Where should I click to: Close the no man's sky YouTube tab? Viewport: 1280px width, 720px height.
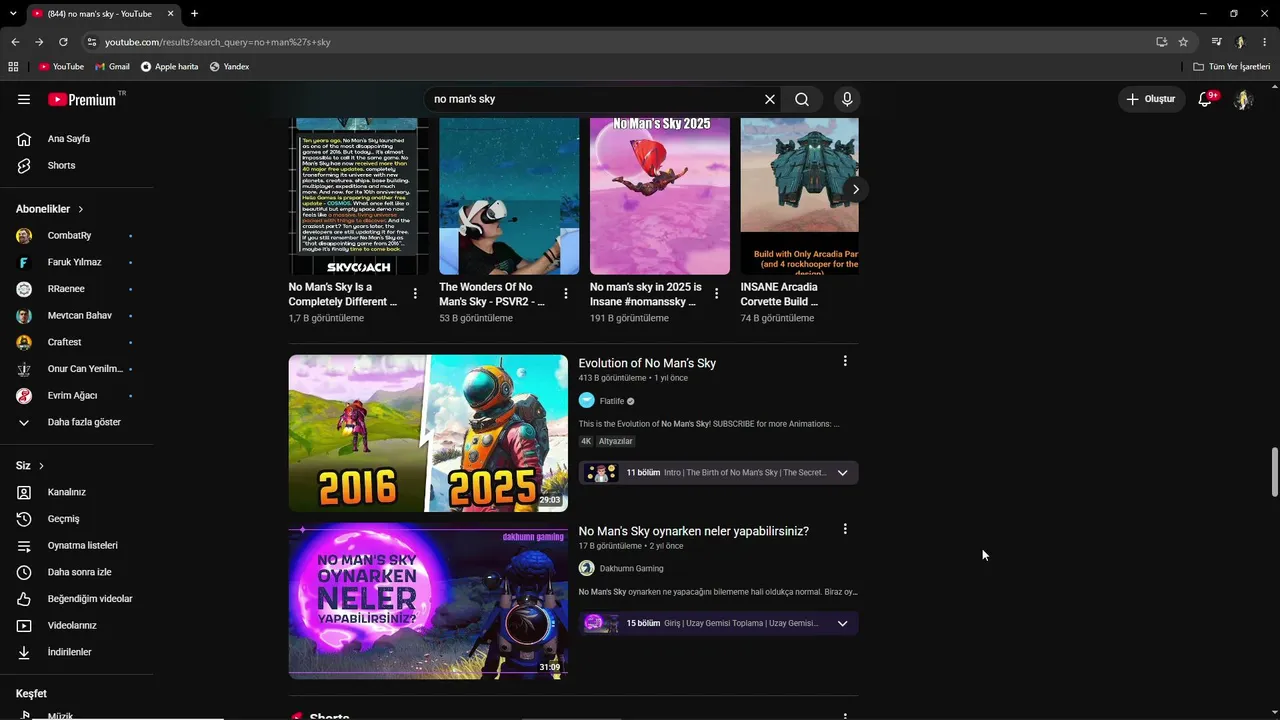[171, 14]
